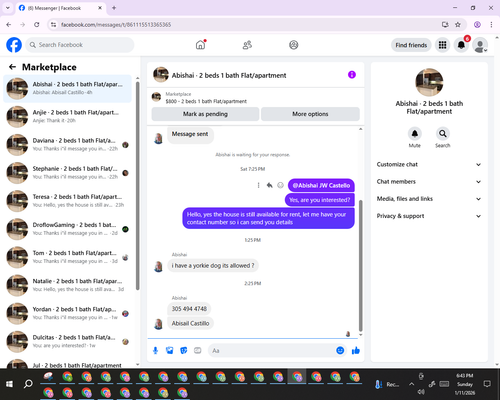React to the mention message with smiley icon
This screenshot has width=500, height=400.
(x=281, y=185)
